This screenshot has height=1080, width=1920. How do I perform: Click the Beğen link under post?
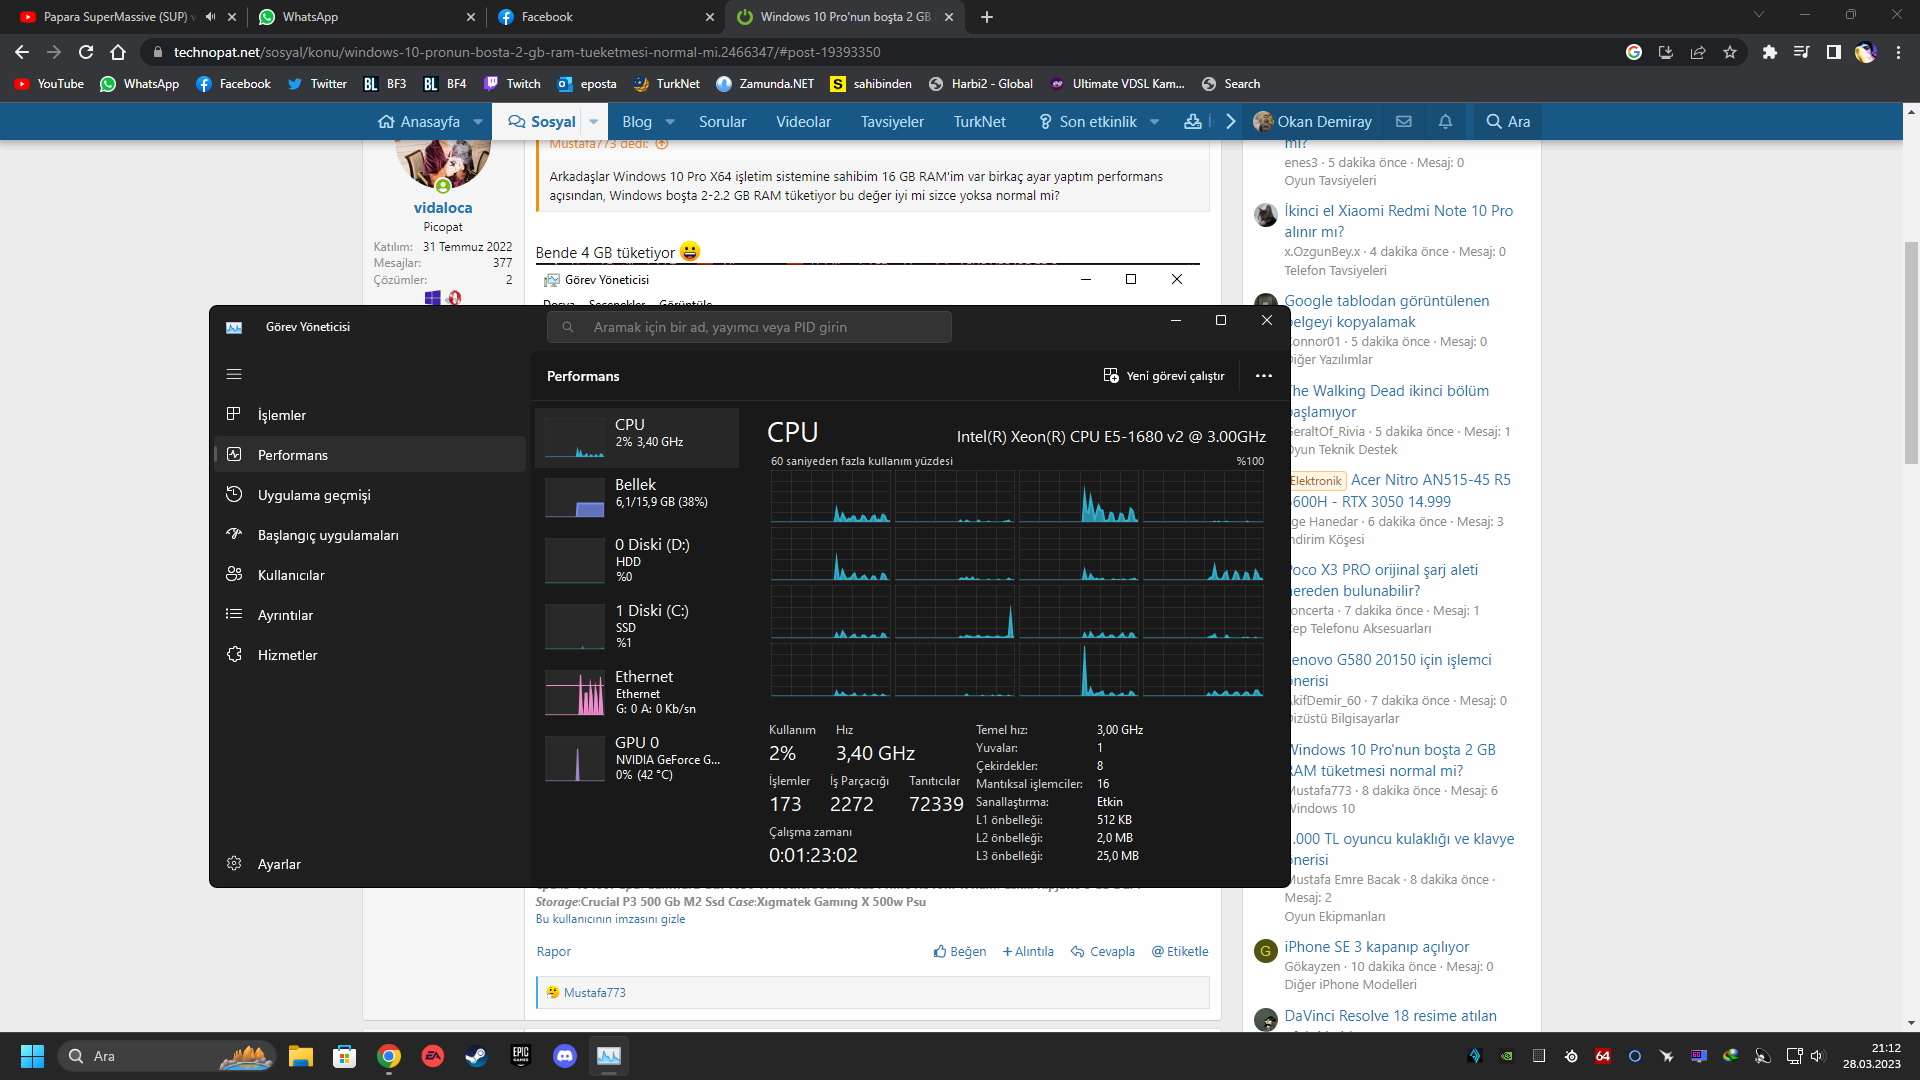(x=960, y=951)
